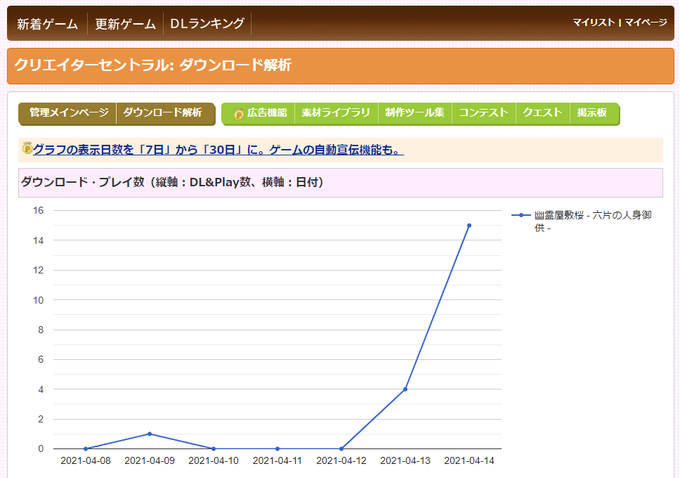680x478 pixels.
Task: Click the data point for 2021-04-12
Action: 341,449
